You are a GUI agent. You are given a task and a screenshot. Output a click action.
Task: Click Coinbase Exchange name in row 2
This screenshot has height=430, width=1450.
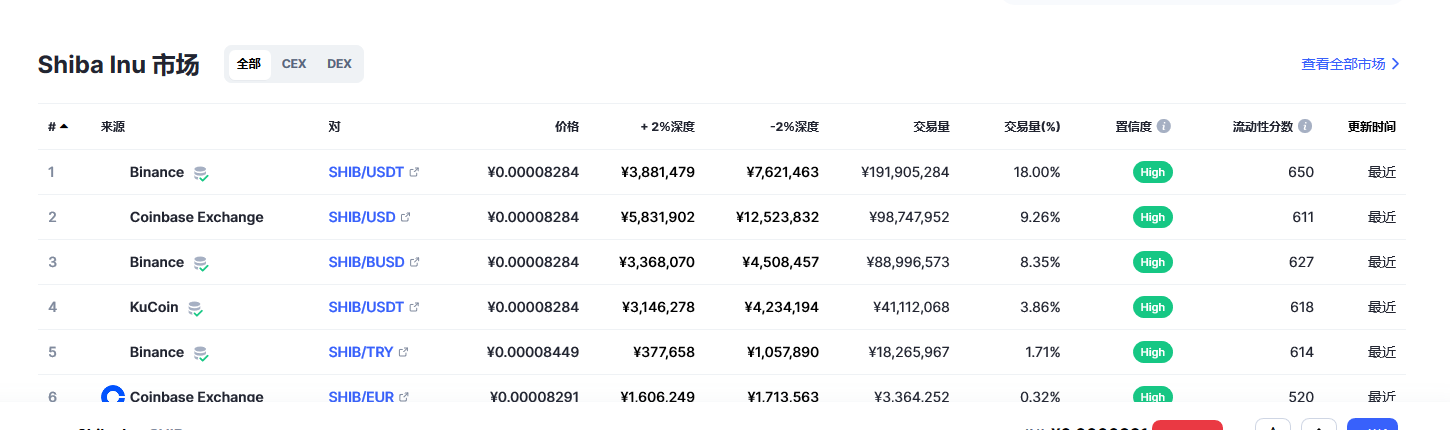click(196, 217)
